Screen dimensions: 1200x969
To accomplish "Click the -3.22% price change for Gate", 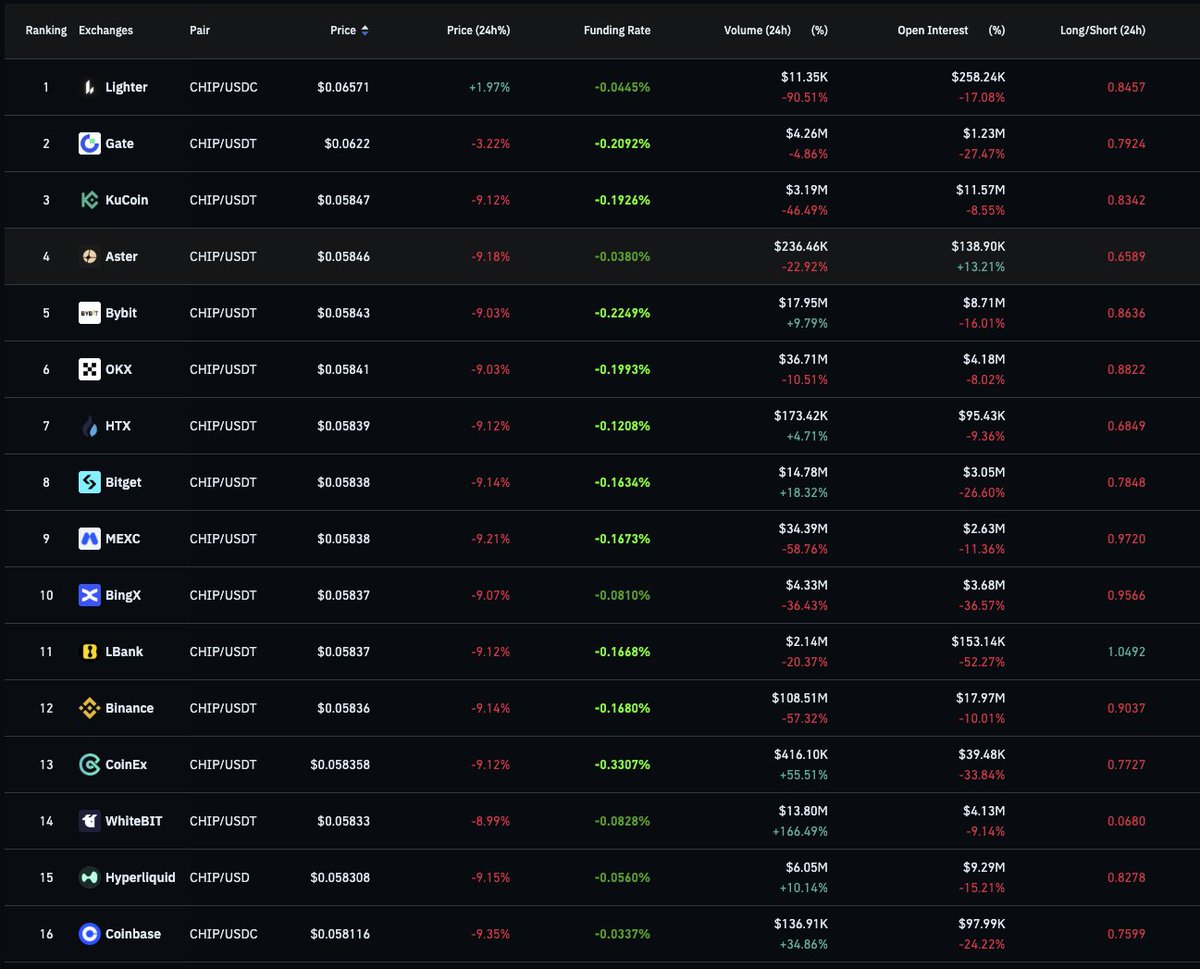I will tap(491, 143).
